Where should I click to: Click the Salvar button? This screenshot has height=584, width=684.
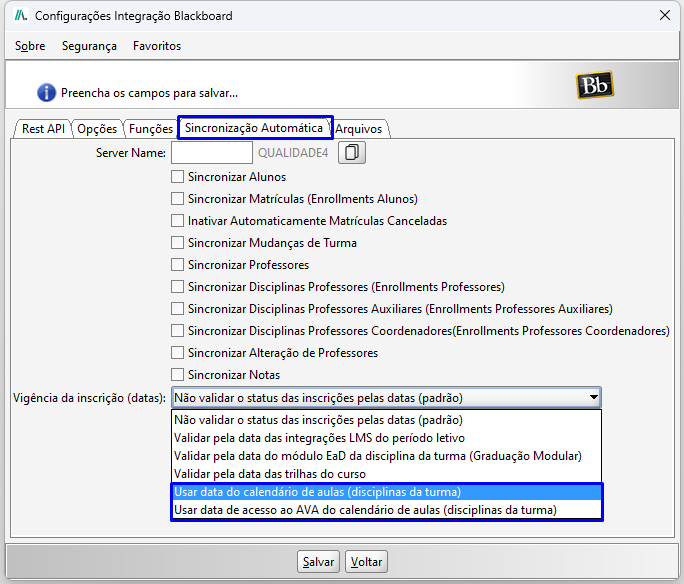318,562
